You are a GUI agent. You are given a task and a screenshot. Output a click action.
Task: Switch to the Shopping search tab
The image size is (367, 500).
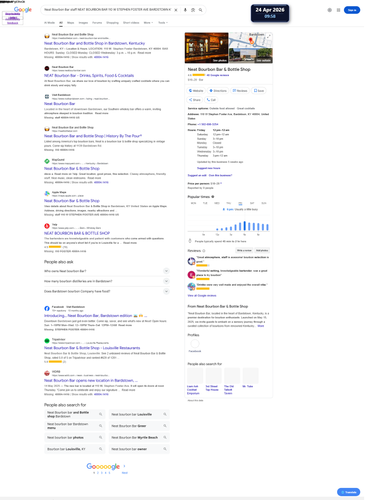click(x=112, y=23)
